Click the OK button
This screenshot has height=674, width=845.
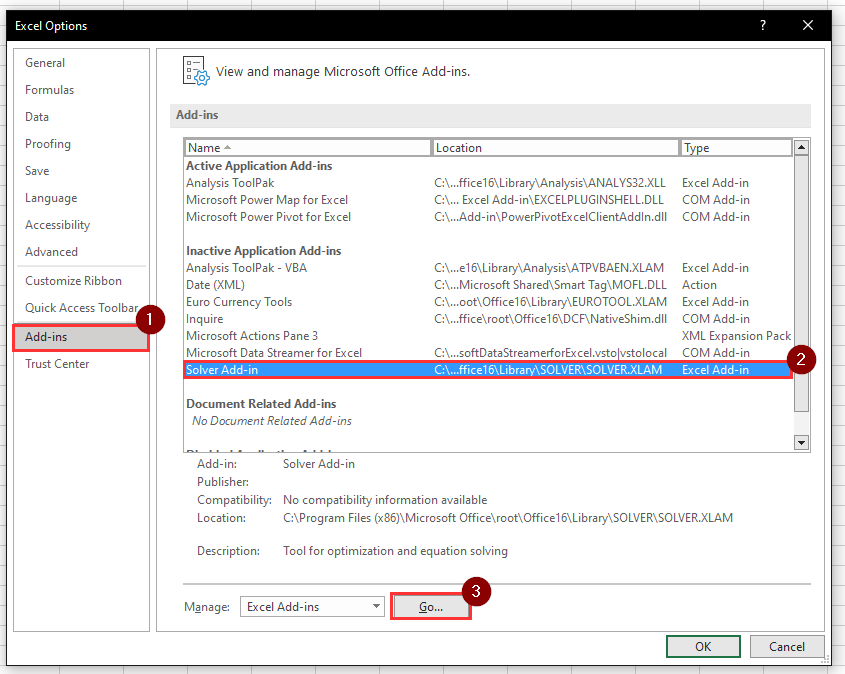click(703, 647)
